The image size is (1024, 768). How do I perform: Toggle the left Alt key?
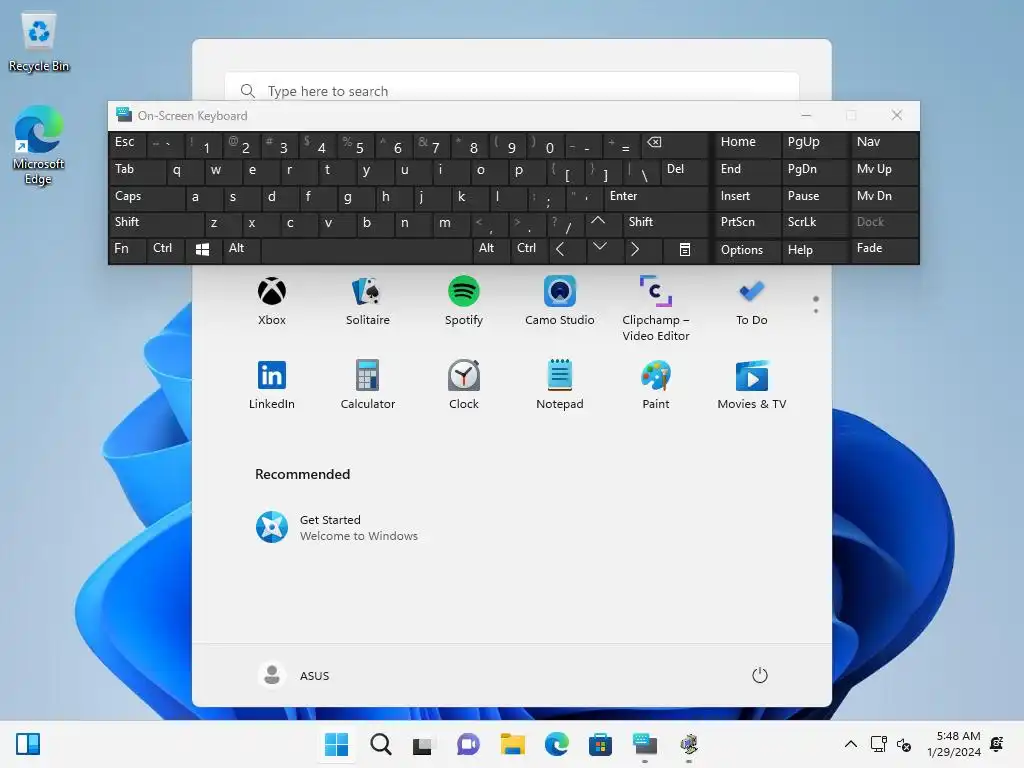tap(241, 249)
